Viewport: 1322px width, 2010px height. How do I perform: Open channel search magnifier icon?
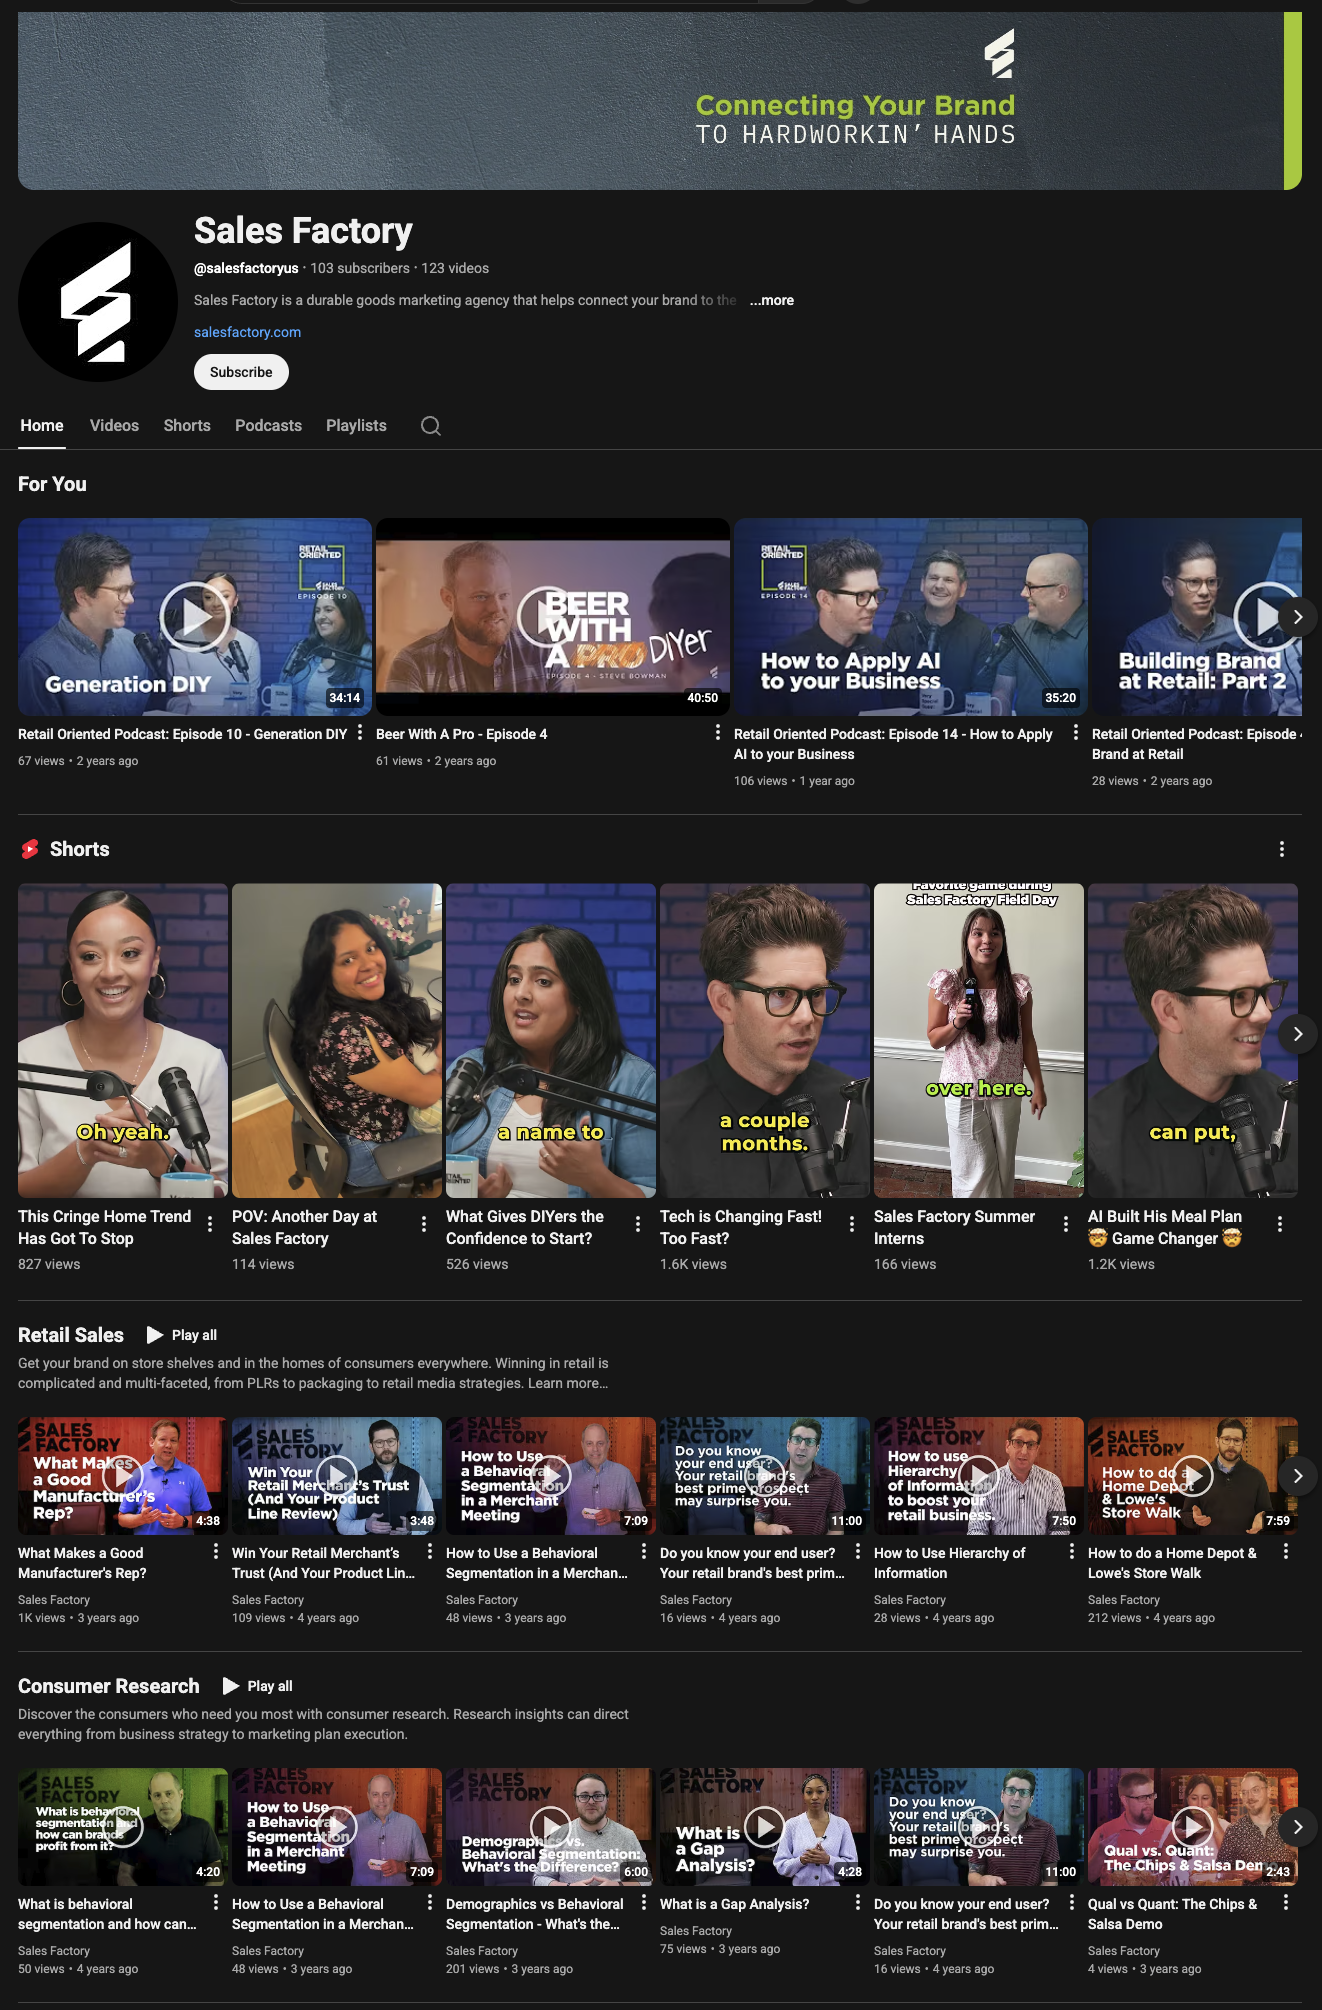click(x=431, y=426)
